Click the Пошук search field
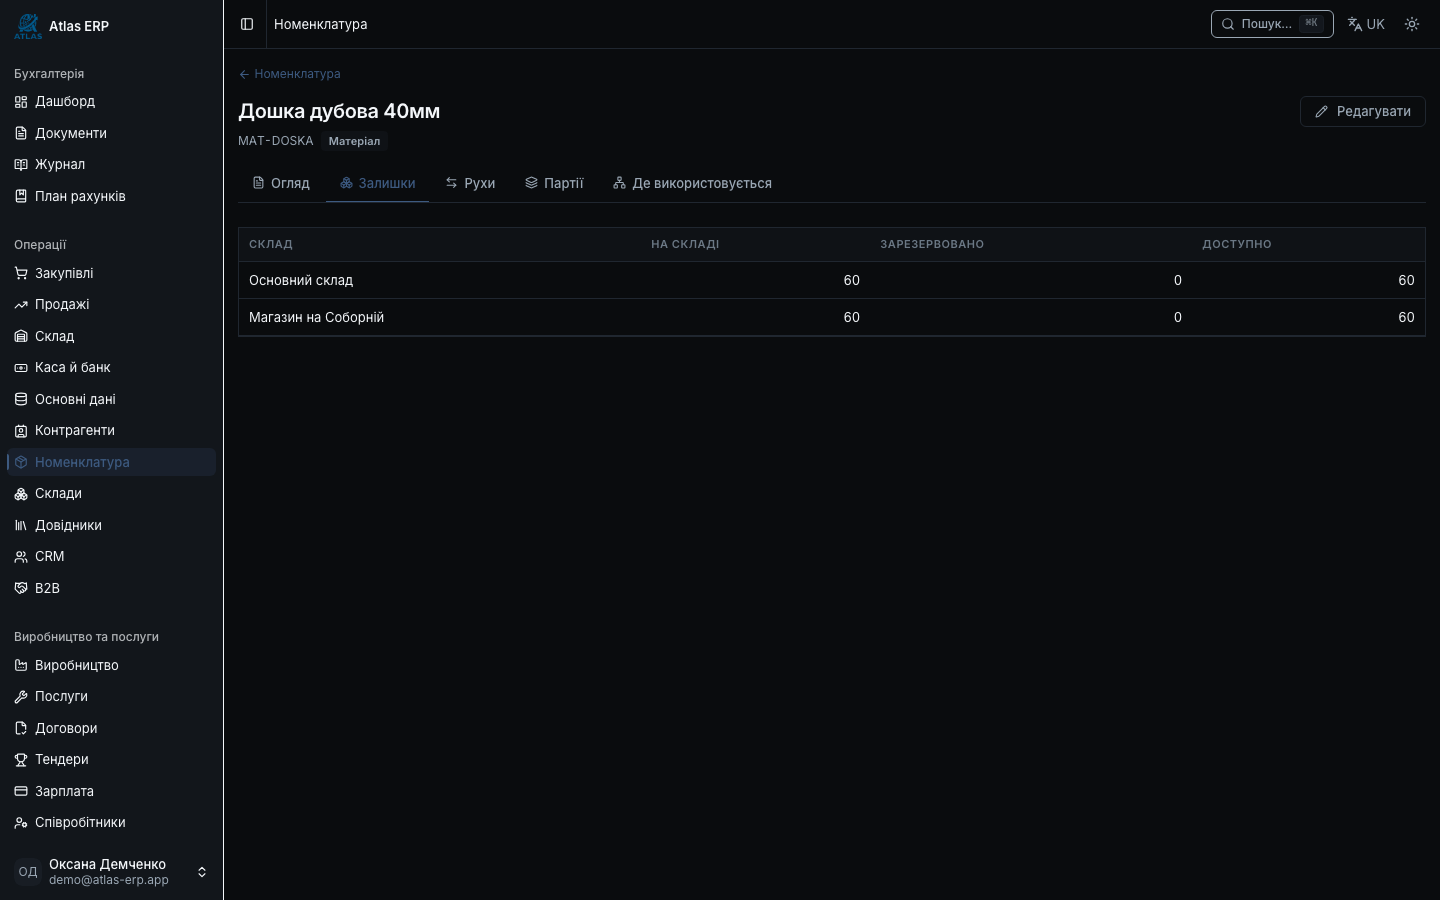This screenshot has height=900, width=1440. coord(1272,24)
